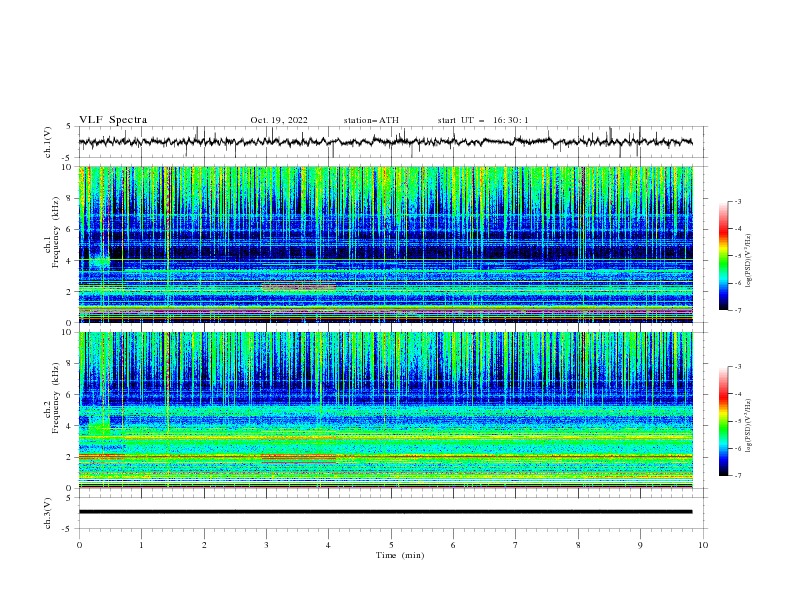
Task: Click the '-5' tick on ch.1 colorbar
Action: [737, 256]
